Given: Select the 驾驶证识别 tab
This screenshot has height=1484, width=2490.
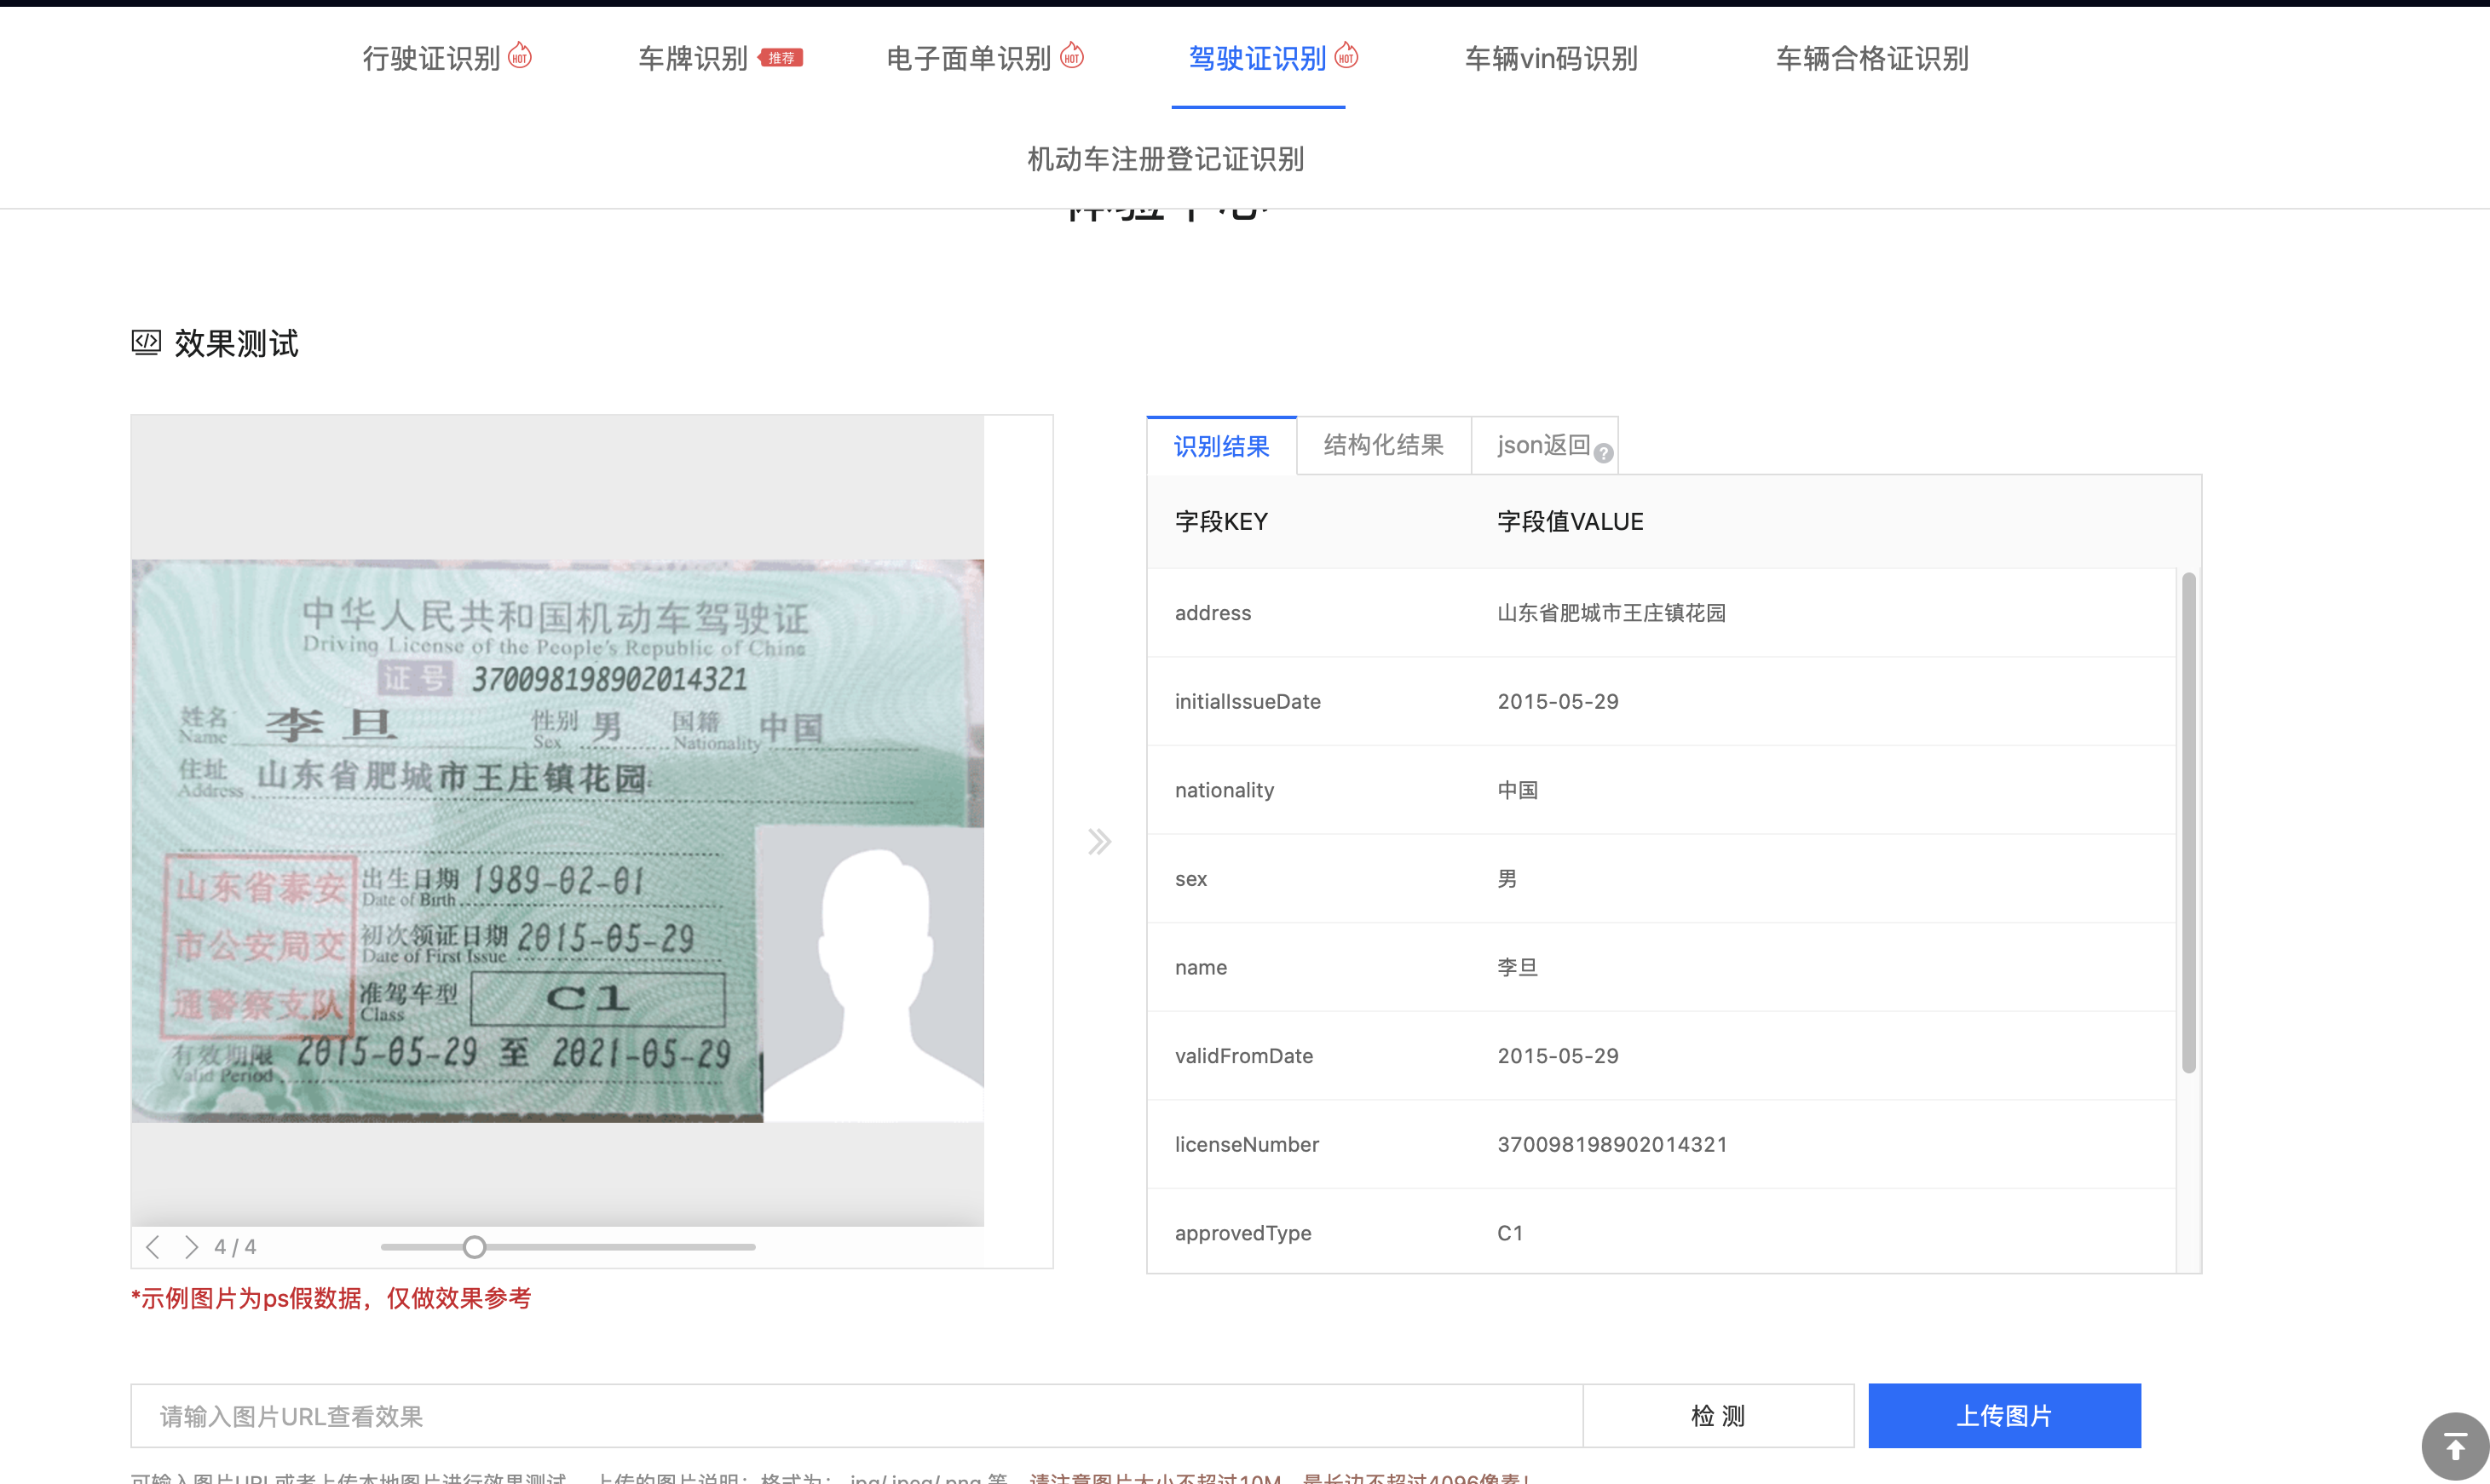Looking at the screenshot, I should coord(1257,58).
